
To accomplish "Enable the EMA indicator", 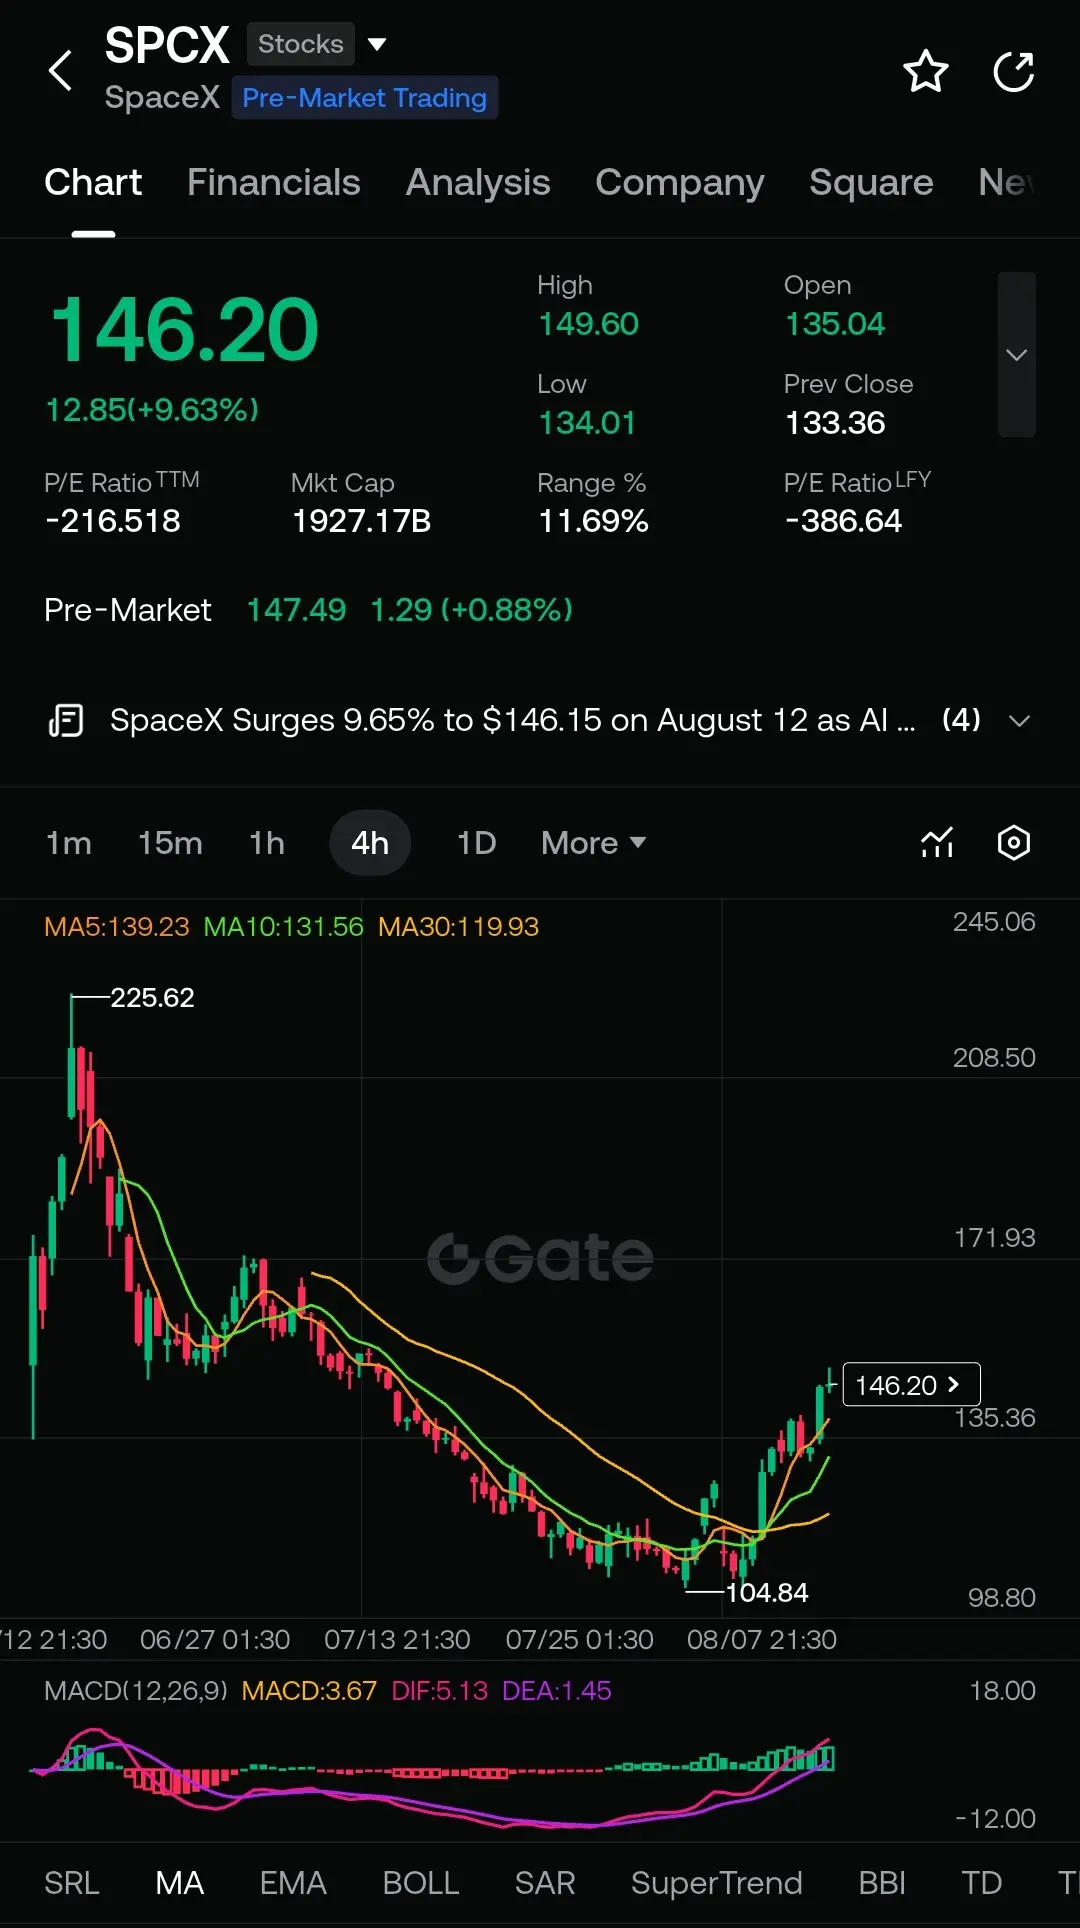I will click(293, 1883).
